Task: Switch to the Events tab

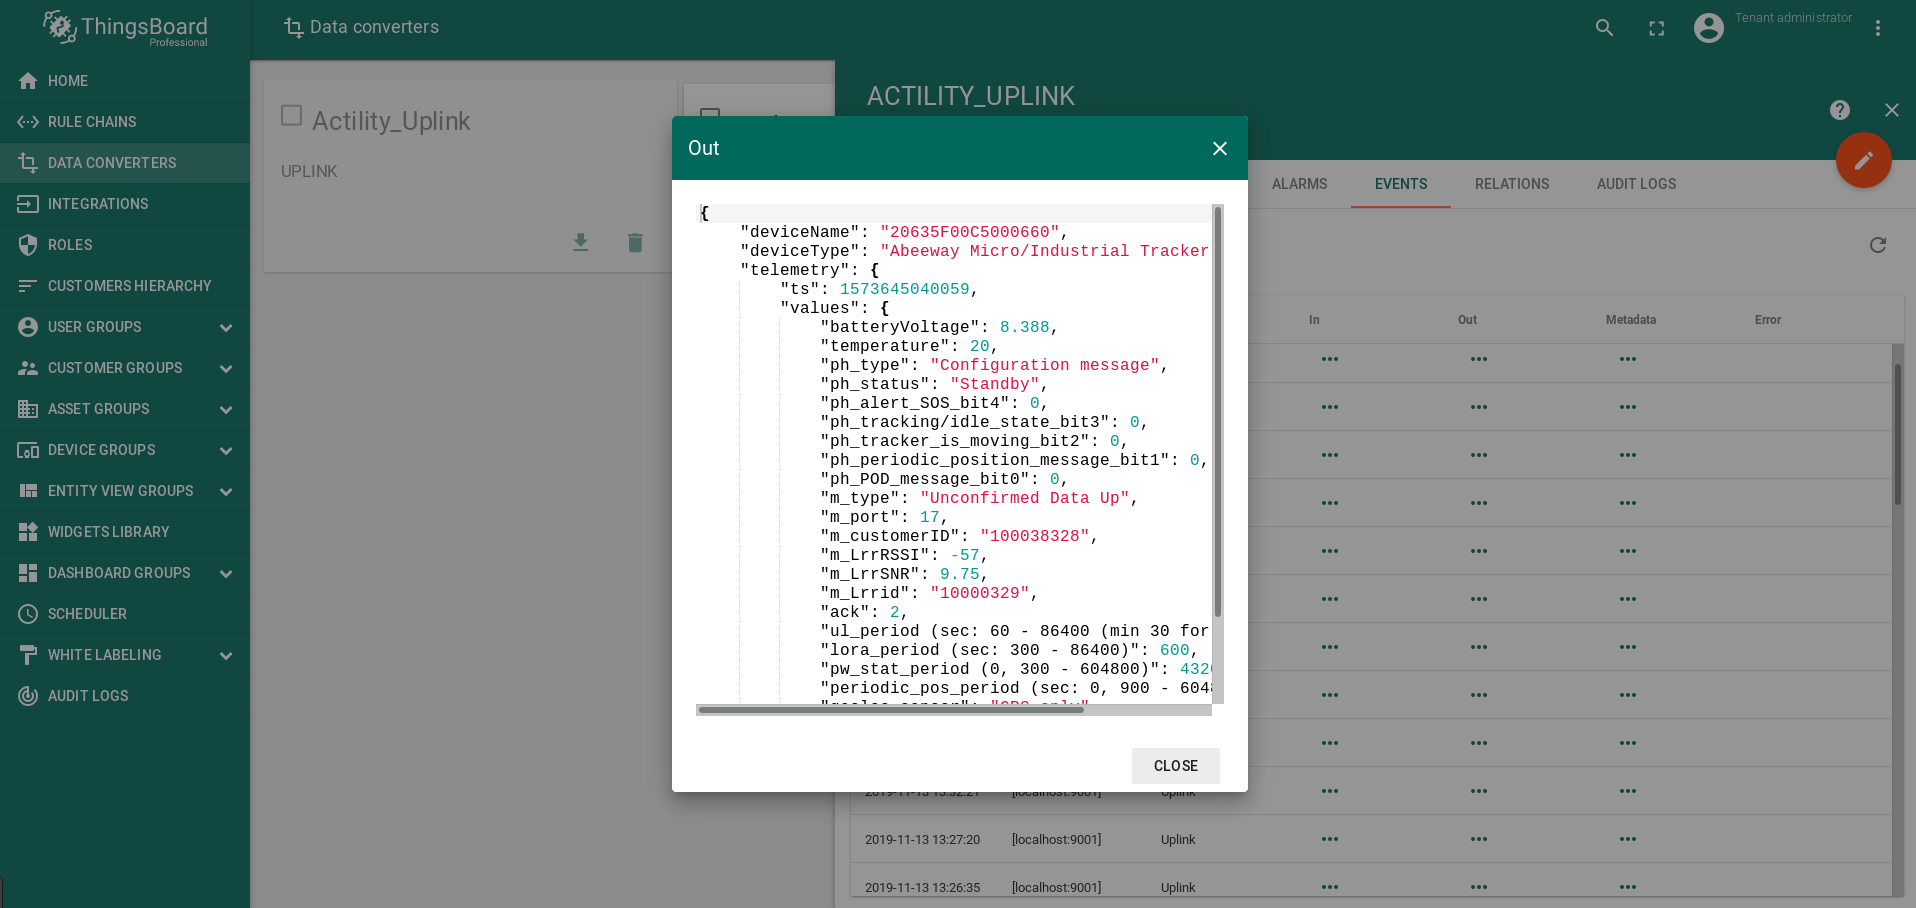Action: pyautogui.click(x=1401, y=184)
